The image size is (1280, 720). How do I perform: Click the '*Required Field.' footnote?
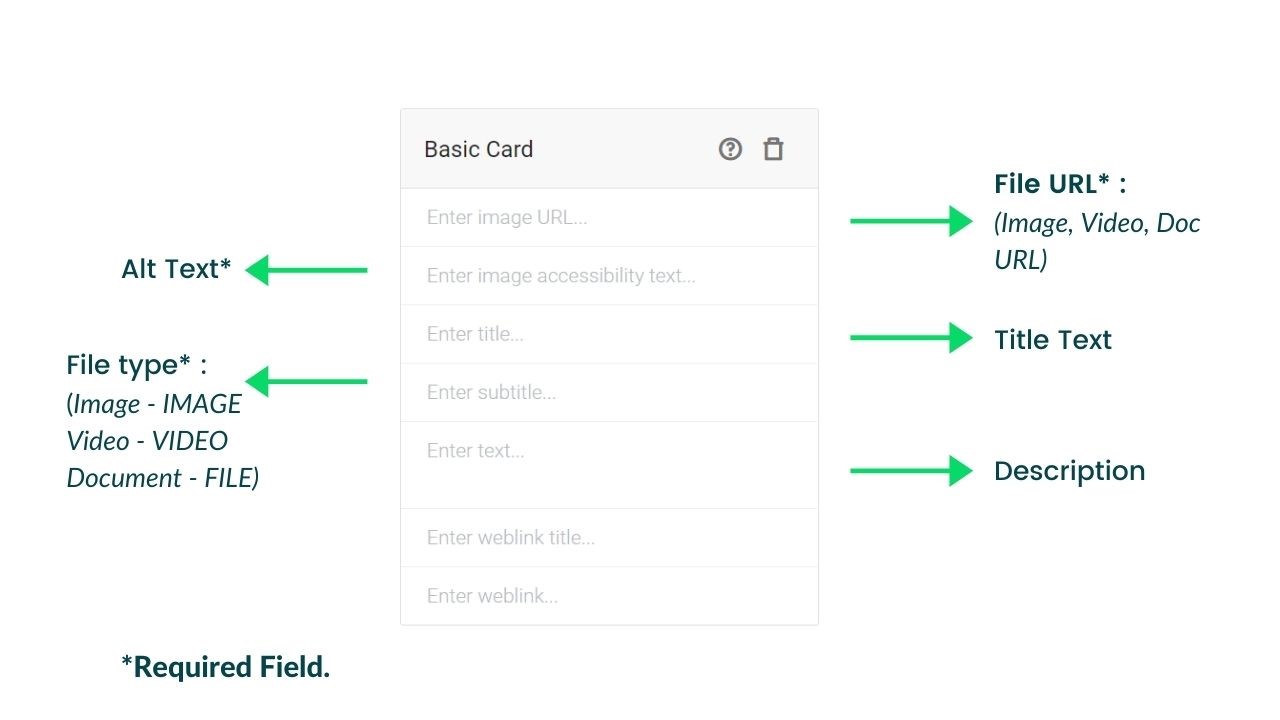point(225,667)
